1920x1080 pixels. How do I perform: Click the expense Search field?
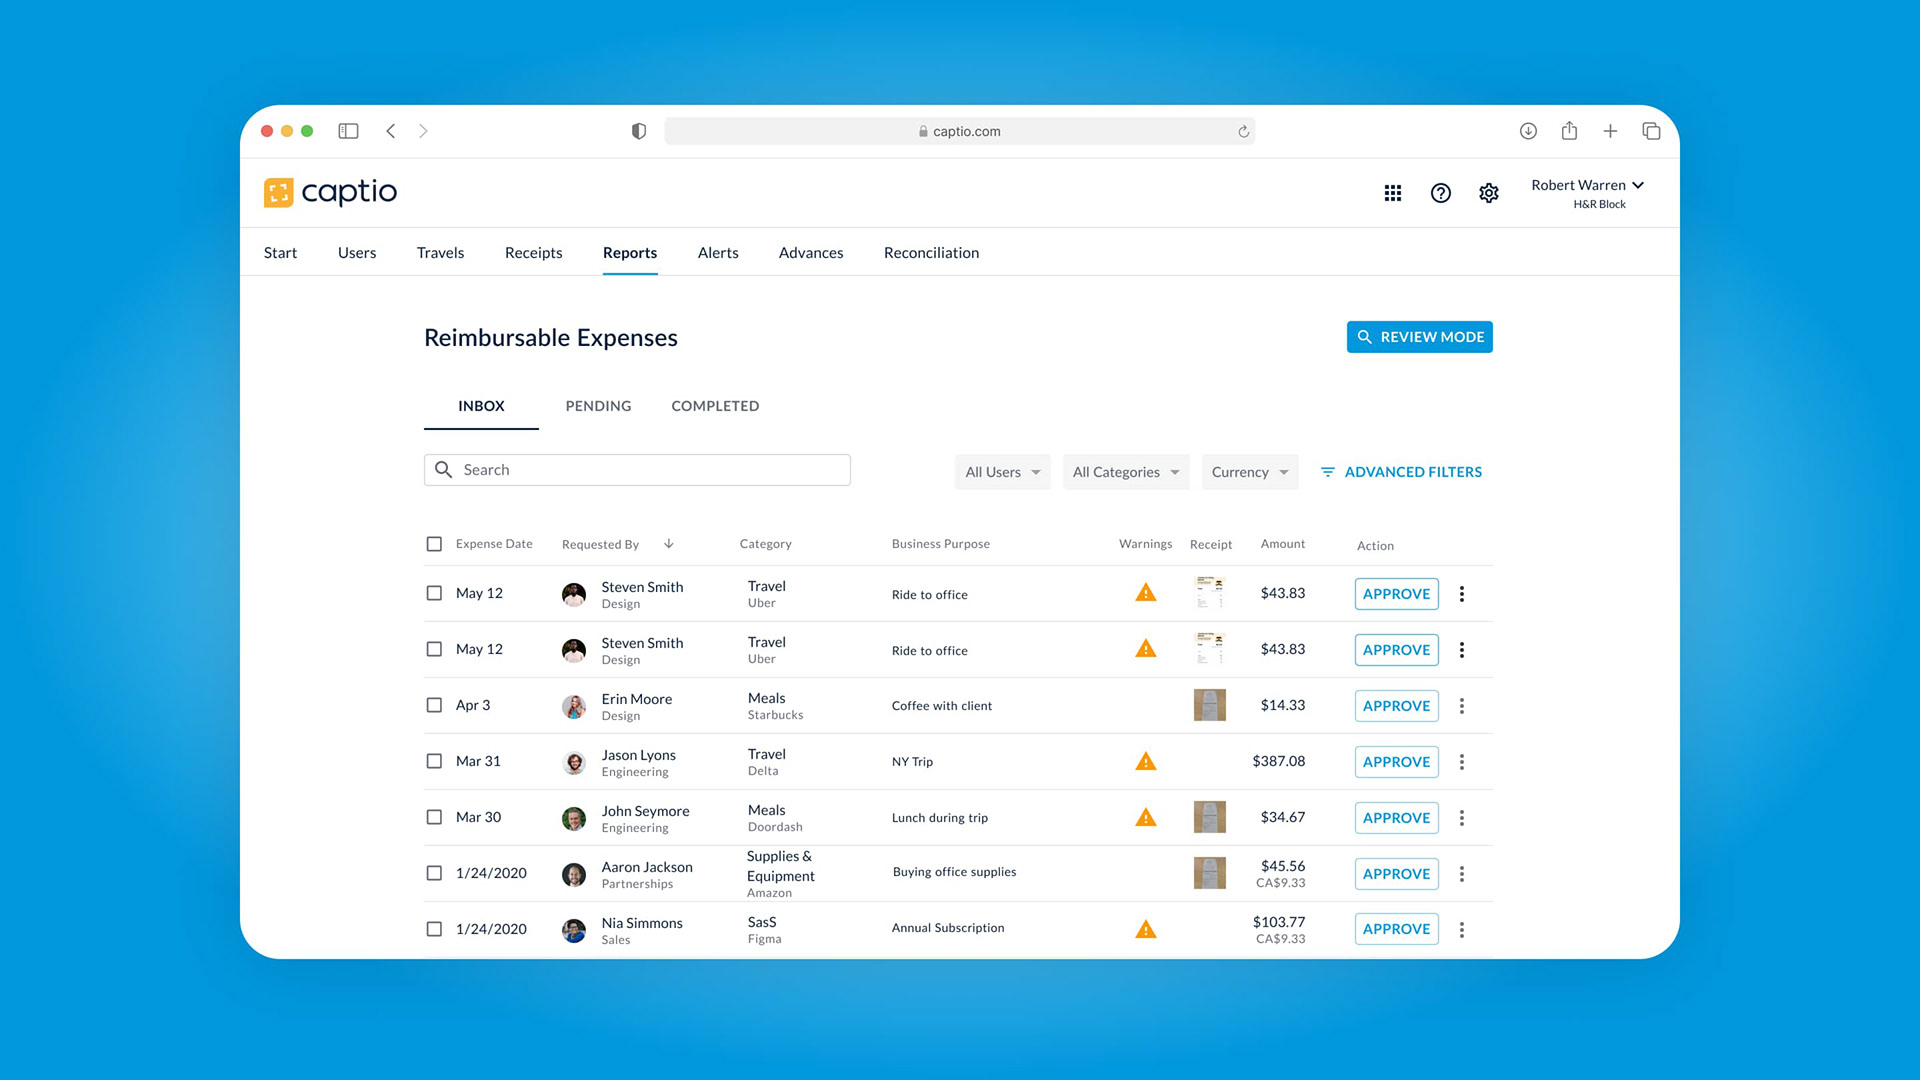tap(637, 470)
